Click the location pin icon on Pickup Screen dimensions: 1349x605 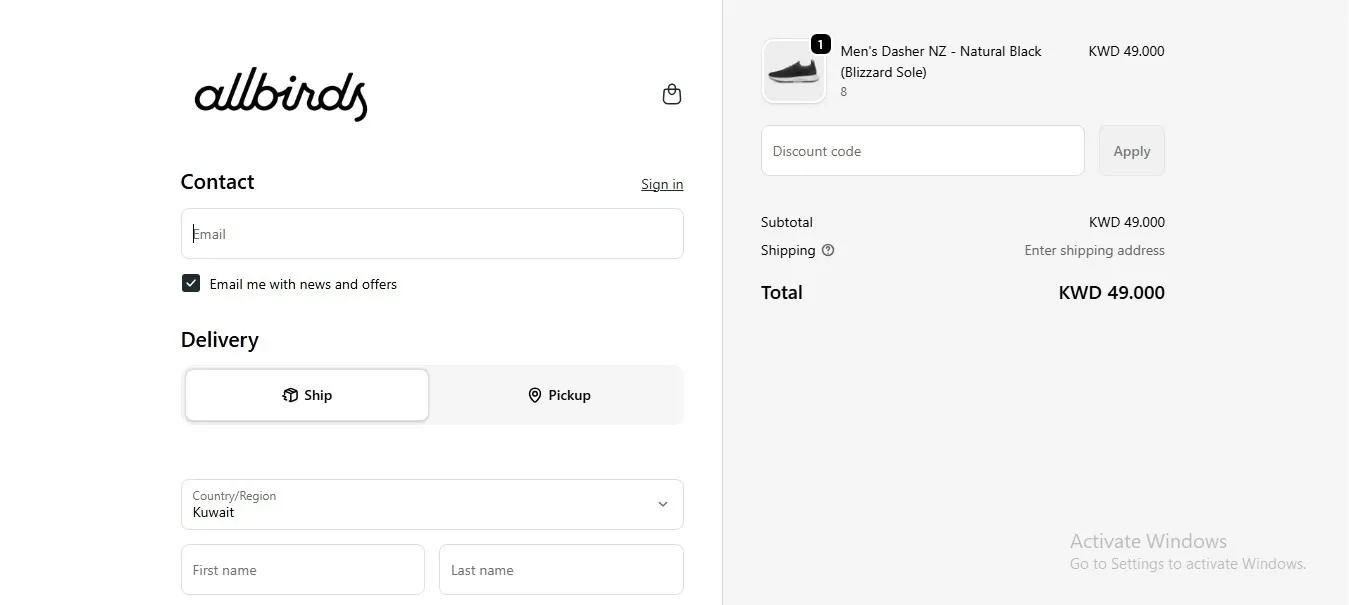pos(535,395)
